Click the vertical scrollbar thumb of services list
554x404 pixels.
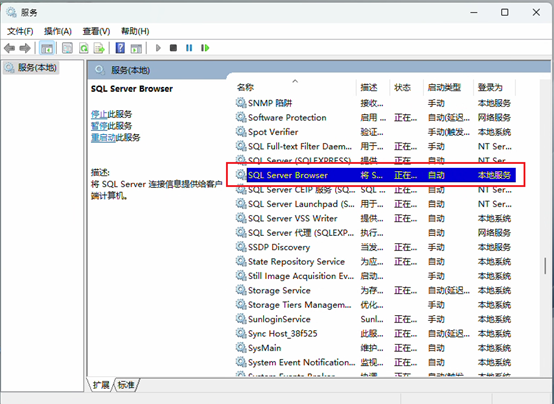point(545,266)
